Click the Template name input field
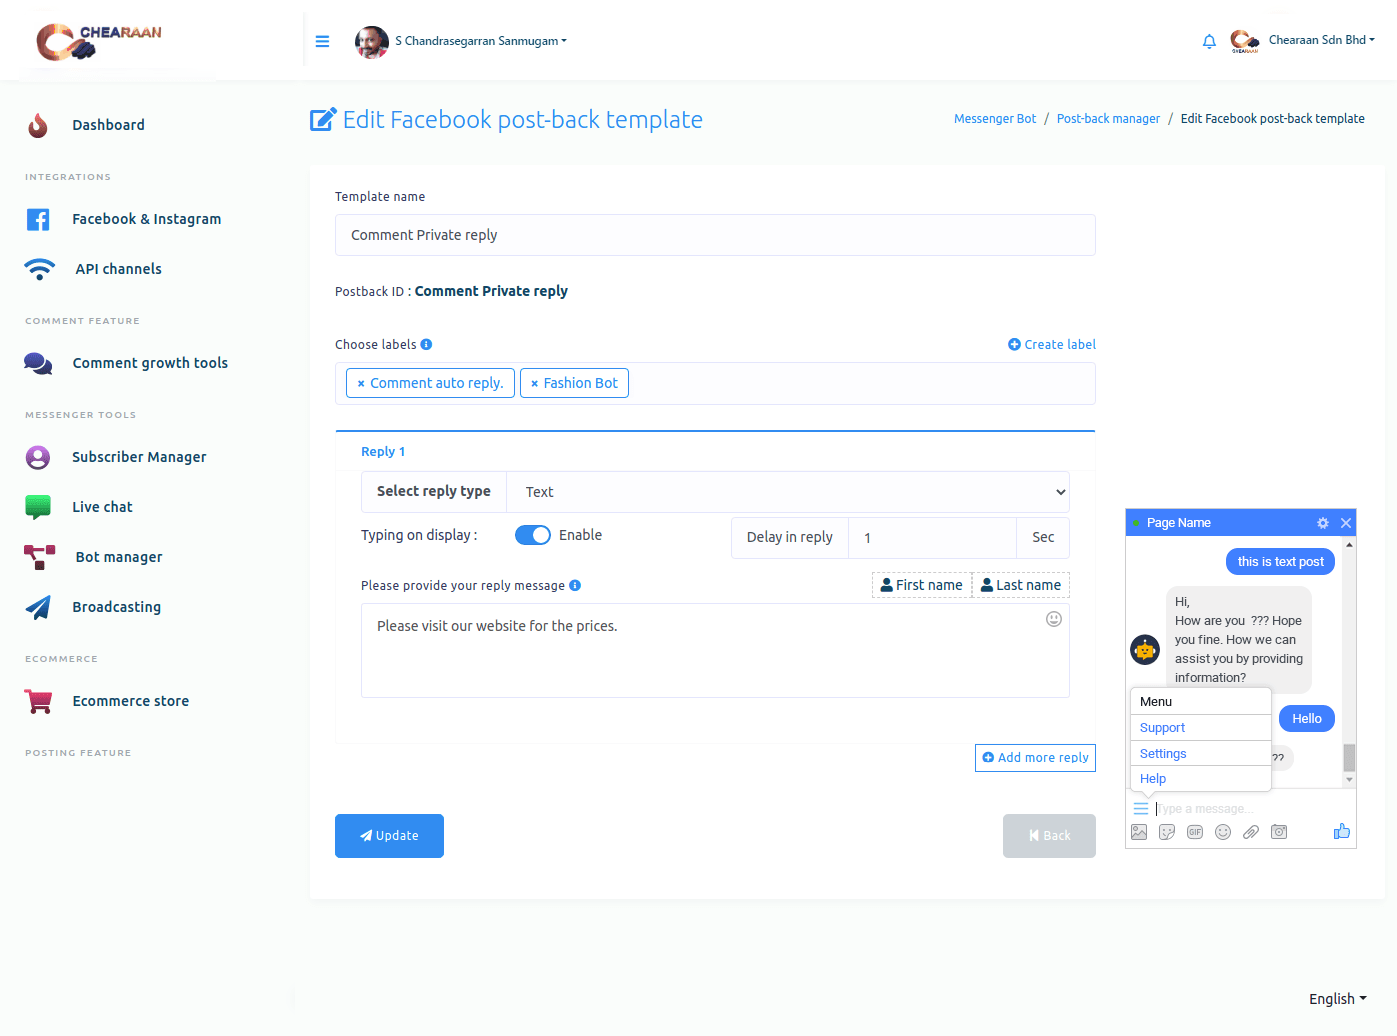This screenshot has height=1036, width=1397. (x=715, y=235)
